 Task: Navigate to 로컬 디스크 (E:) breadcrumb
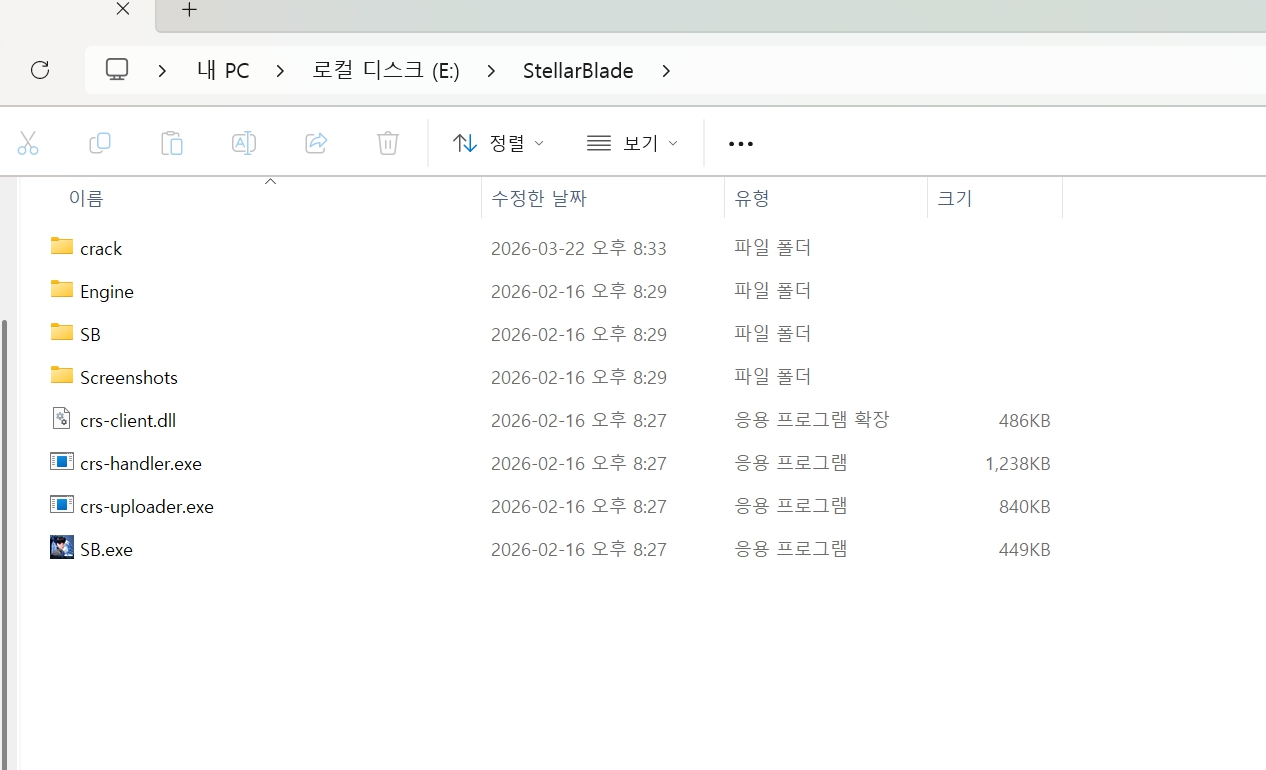coord(386,71)
